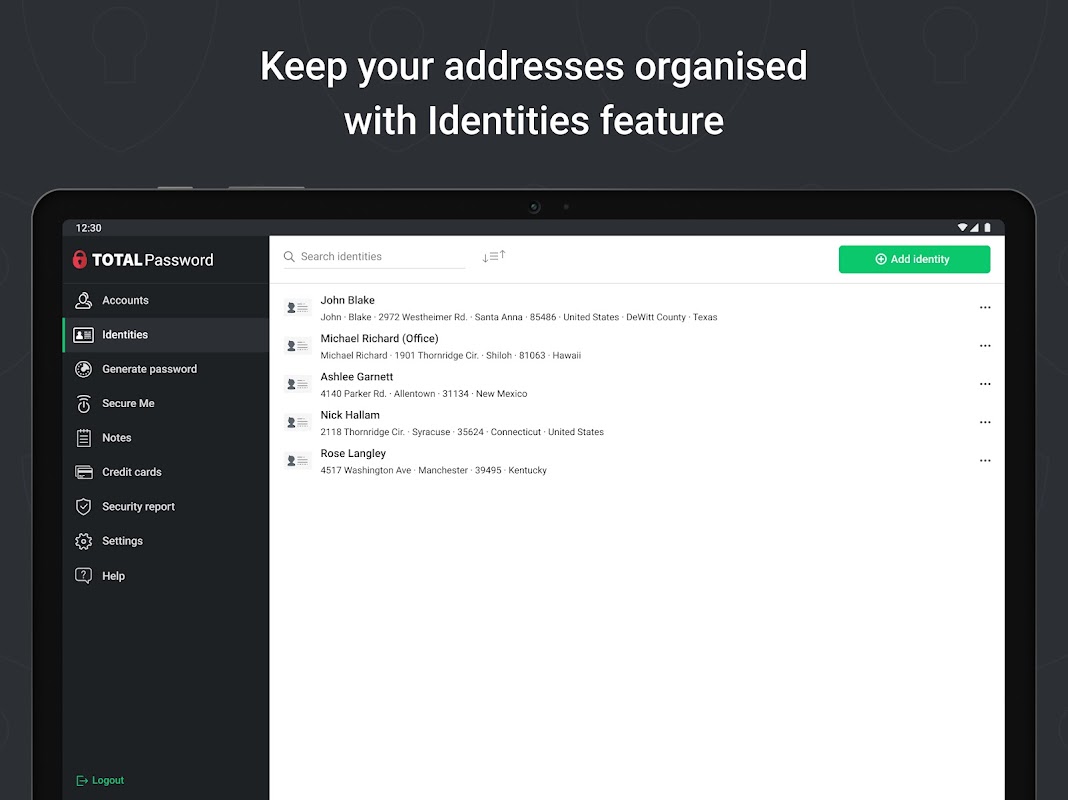
Task: Select the Rose Langley entry name
Action: click(353, 453)
